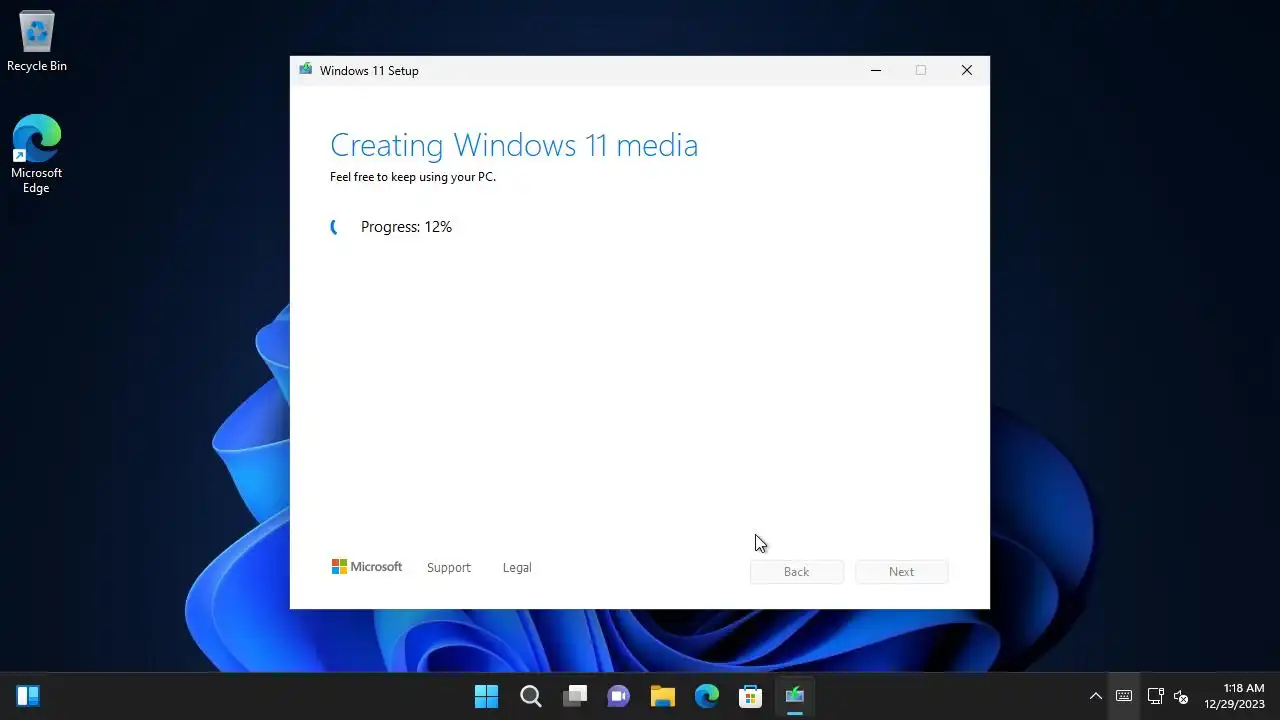
Task: Open the touch keyboard tray icon
Action: tap(1124, 696)
